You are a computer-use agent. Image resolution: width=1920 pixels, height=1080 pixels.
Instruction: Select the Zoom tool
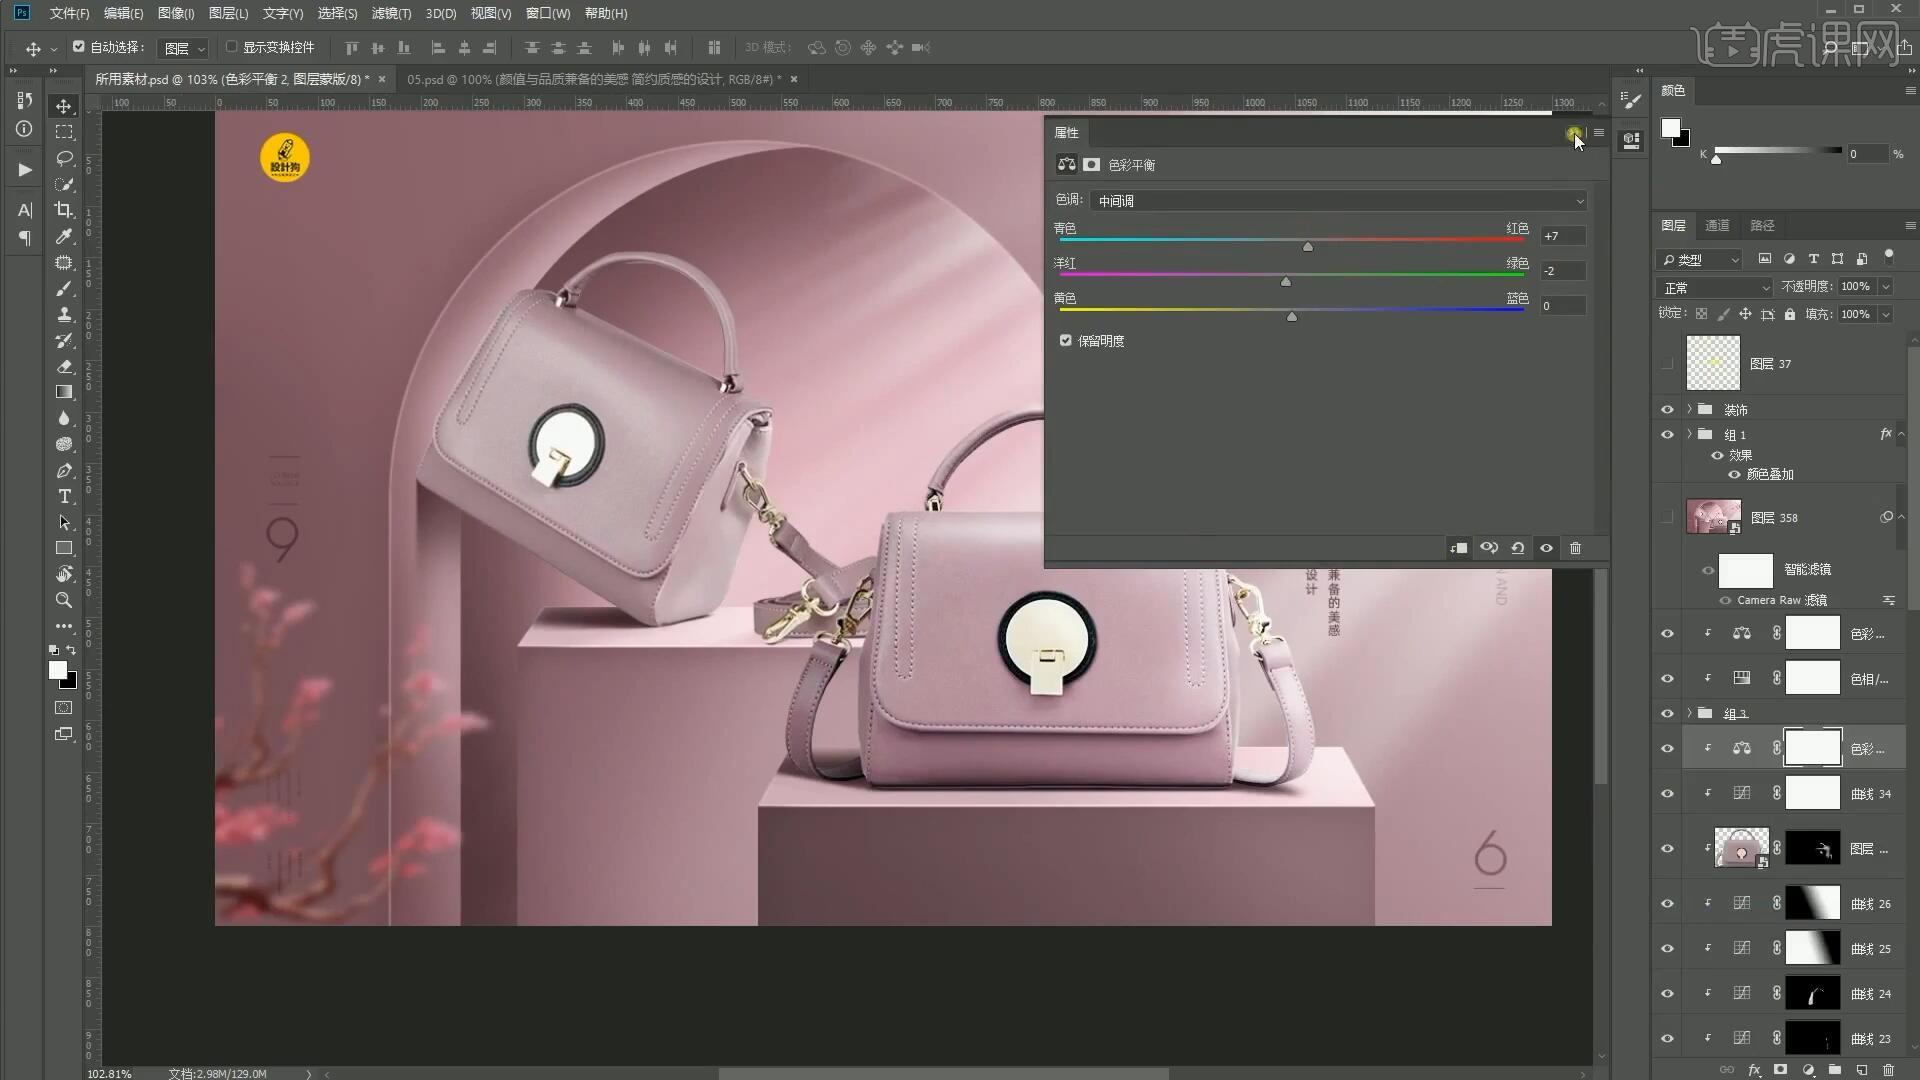pos(64,600)
